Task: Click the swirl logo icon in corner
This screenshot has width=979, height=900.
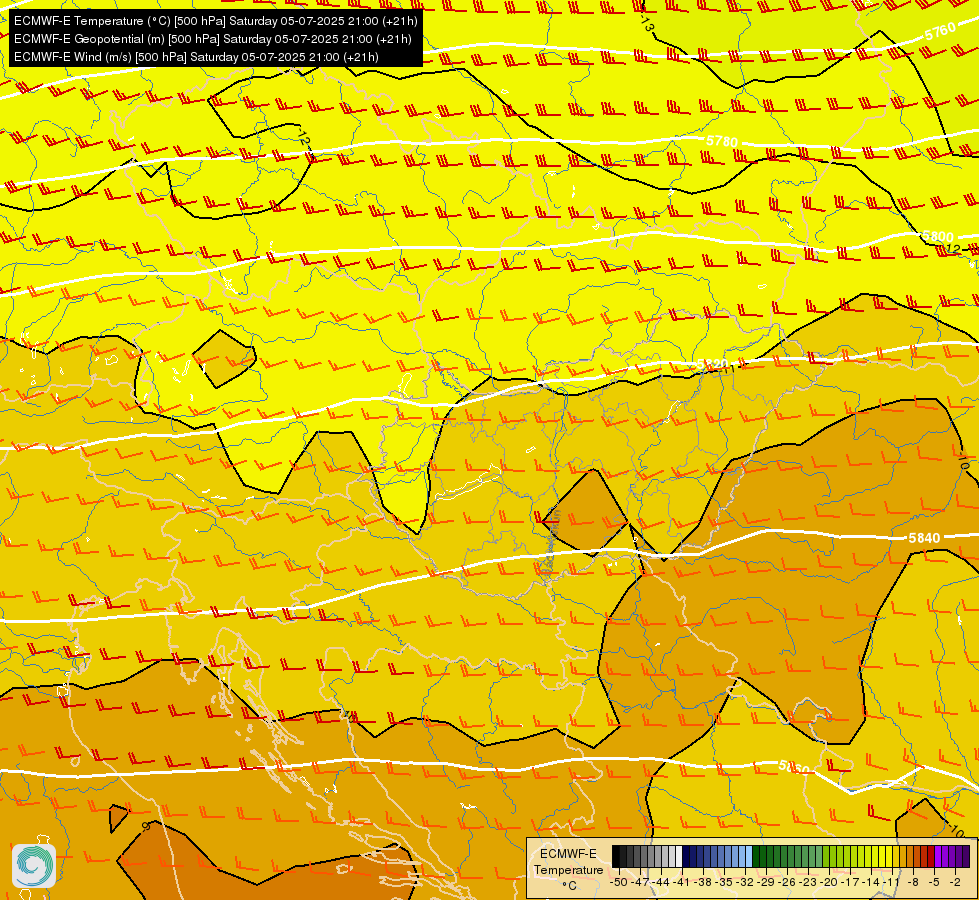Action: click(34, 866)
